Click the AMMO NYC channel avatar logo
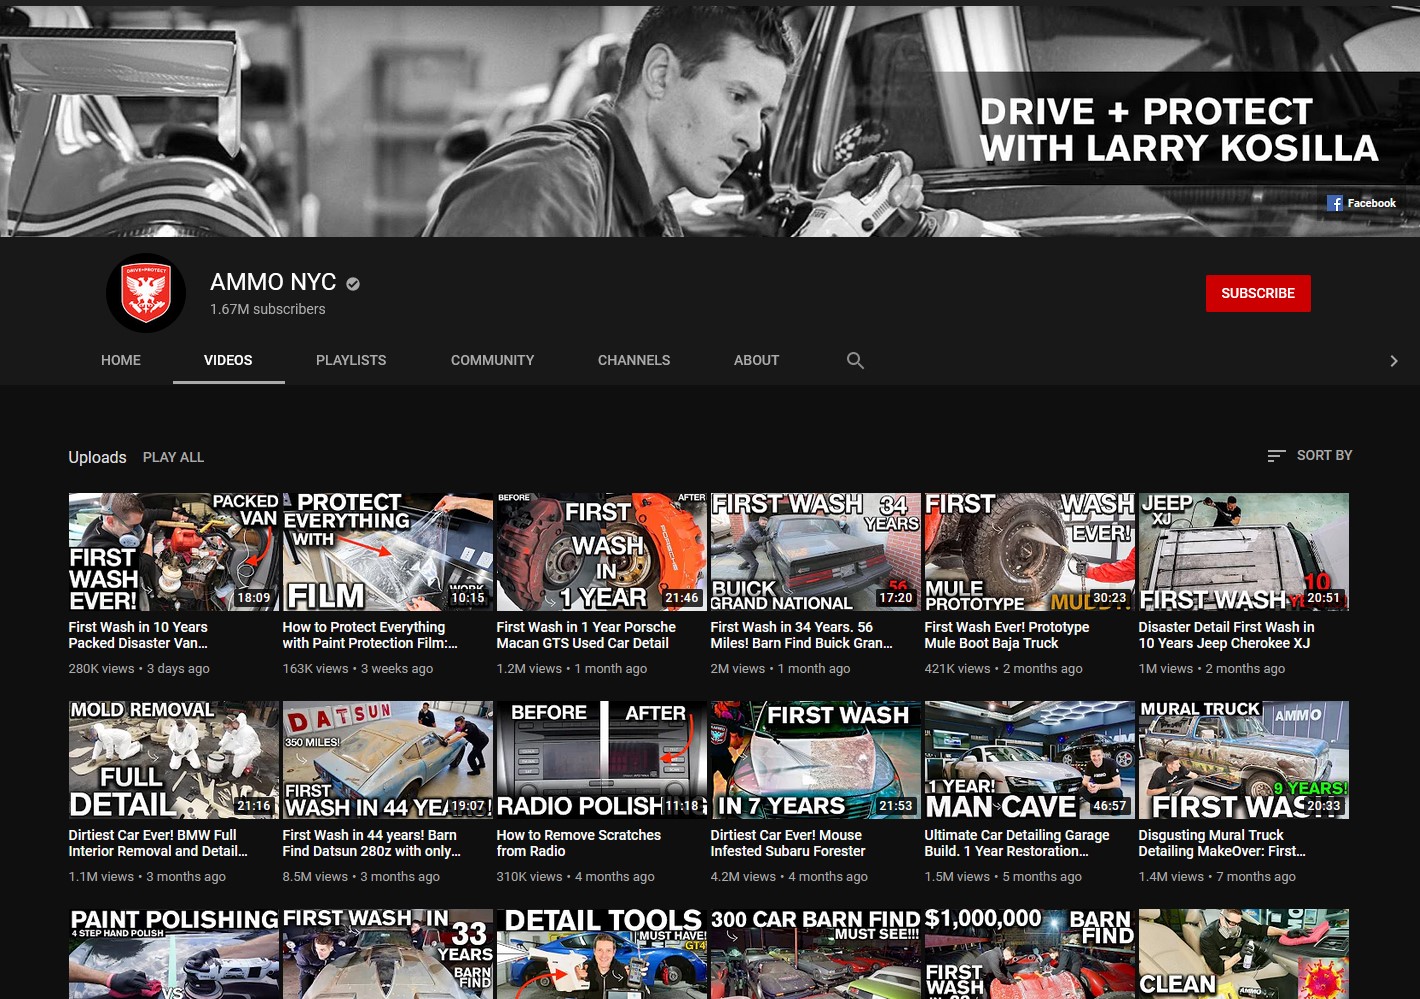The width and height of the screenshot is (1420, 999). point(146,293)
